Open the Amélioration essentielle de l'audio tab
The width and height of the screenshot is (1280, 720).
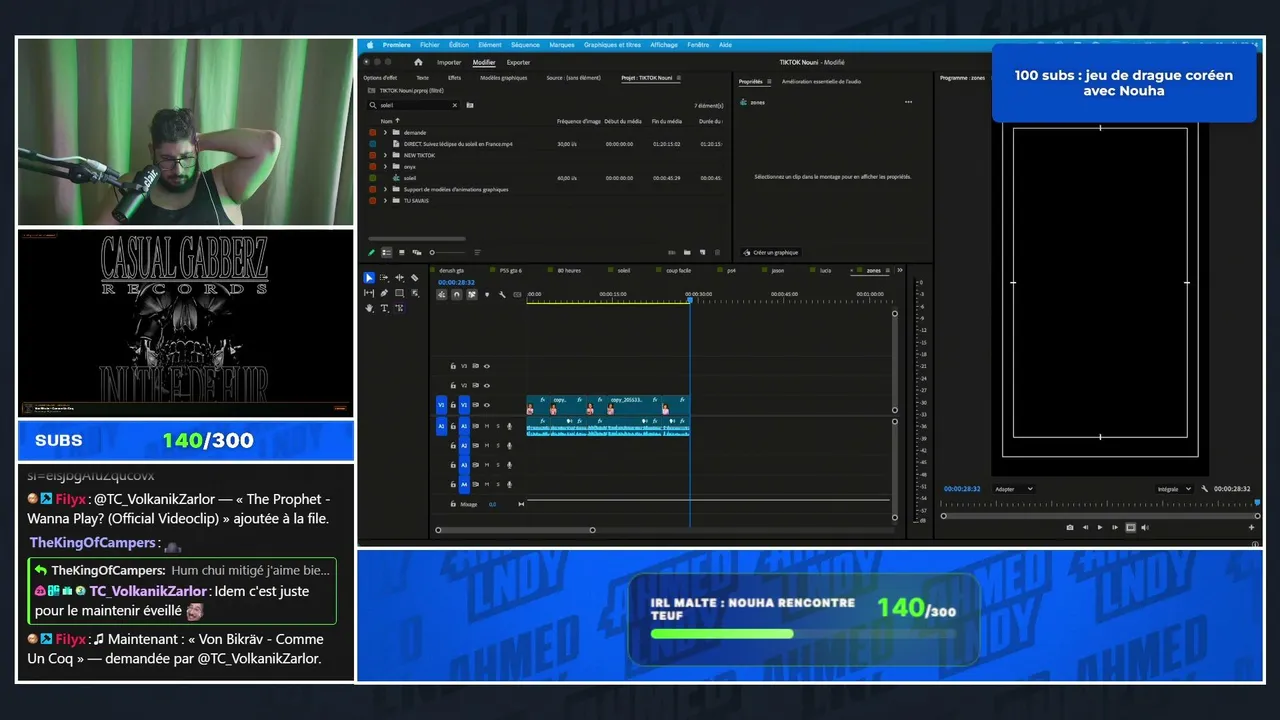[821, 81]
